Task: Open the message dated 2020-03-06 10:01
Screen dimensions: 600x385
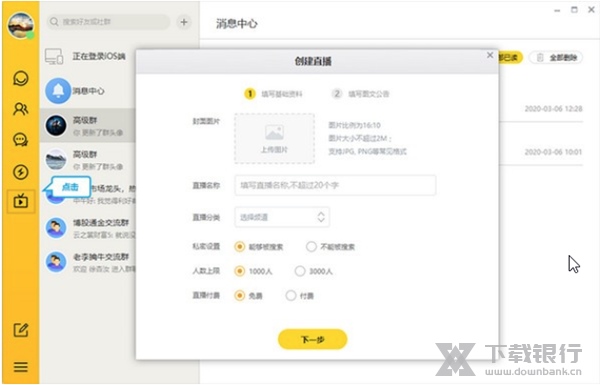Action: pos(541,152)
